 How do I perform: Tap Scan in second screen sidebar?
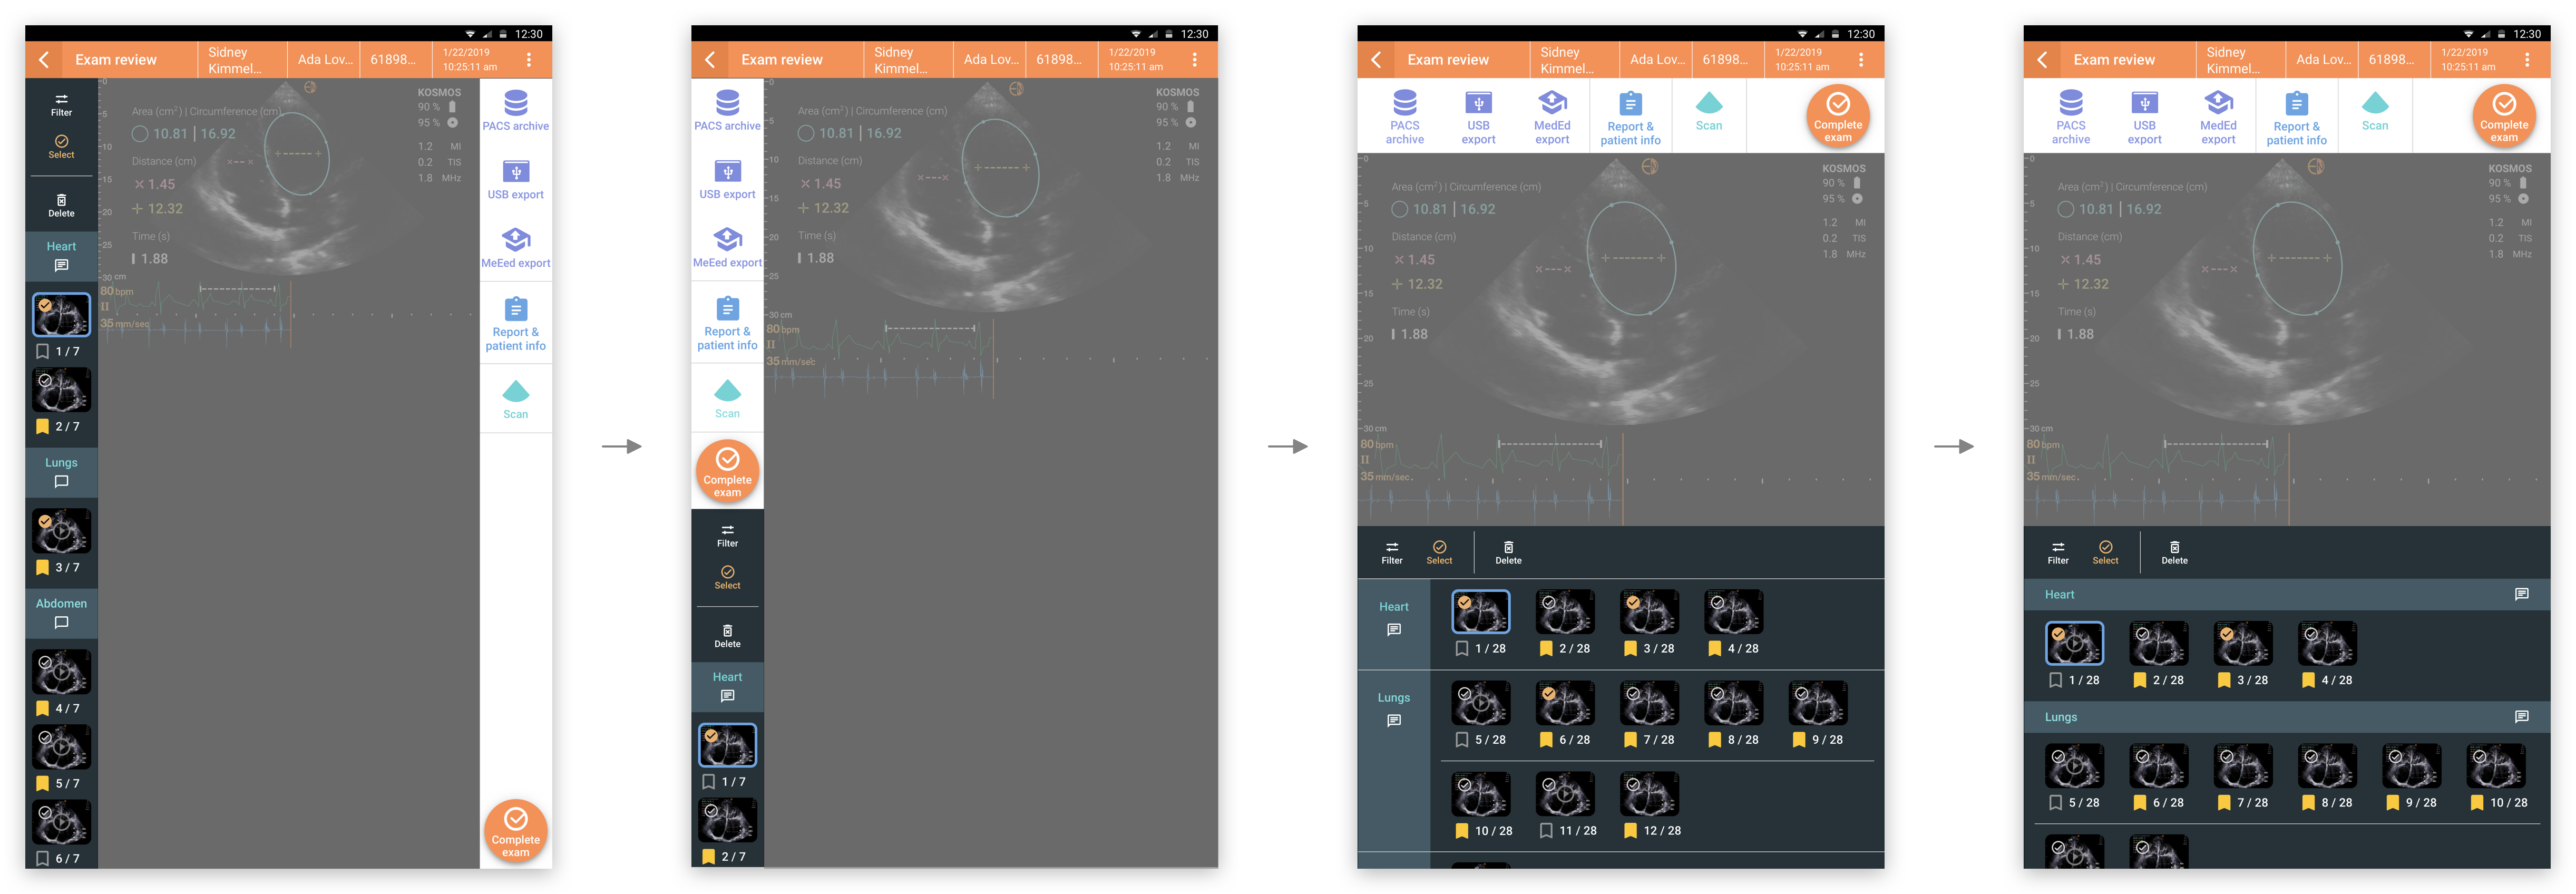point(727,399)
